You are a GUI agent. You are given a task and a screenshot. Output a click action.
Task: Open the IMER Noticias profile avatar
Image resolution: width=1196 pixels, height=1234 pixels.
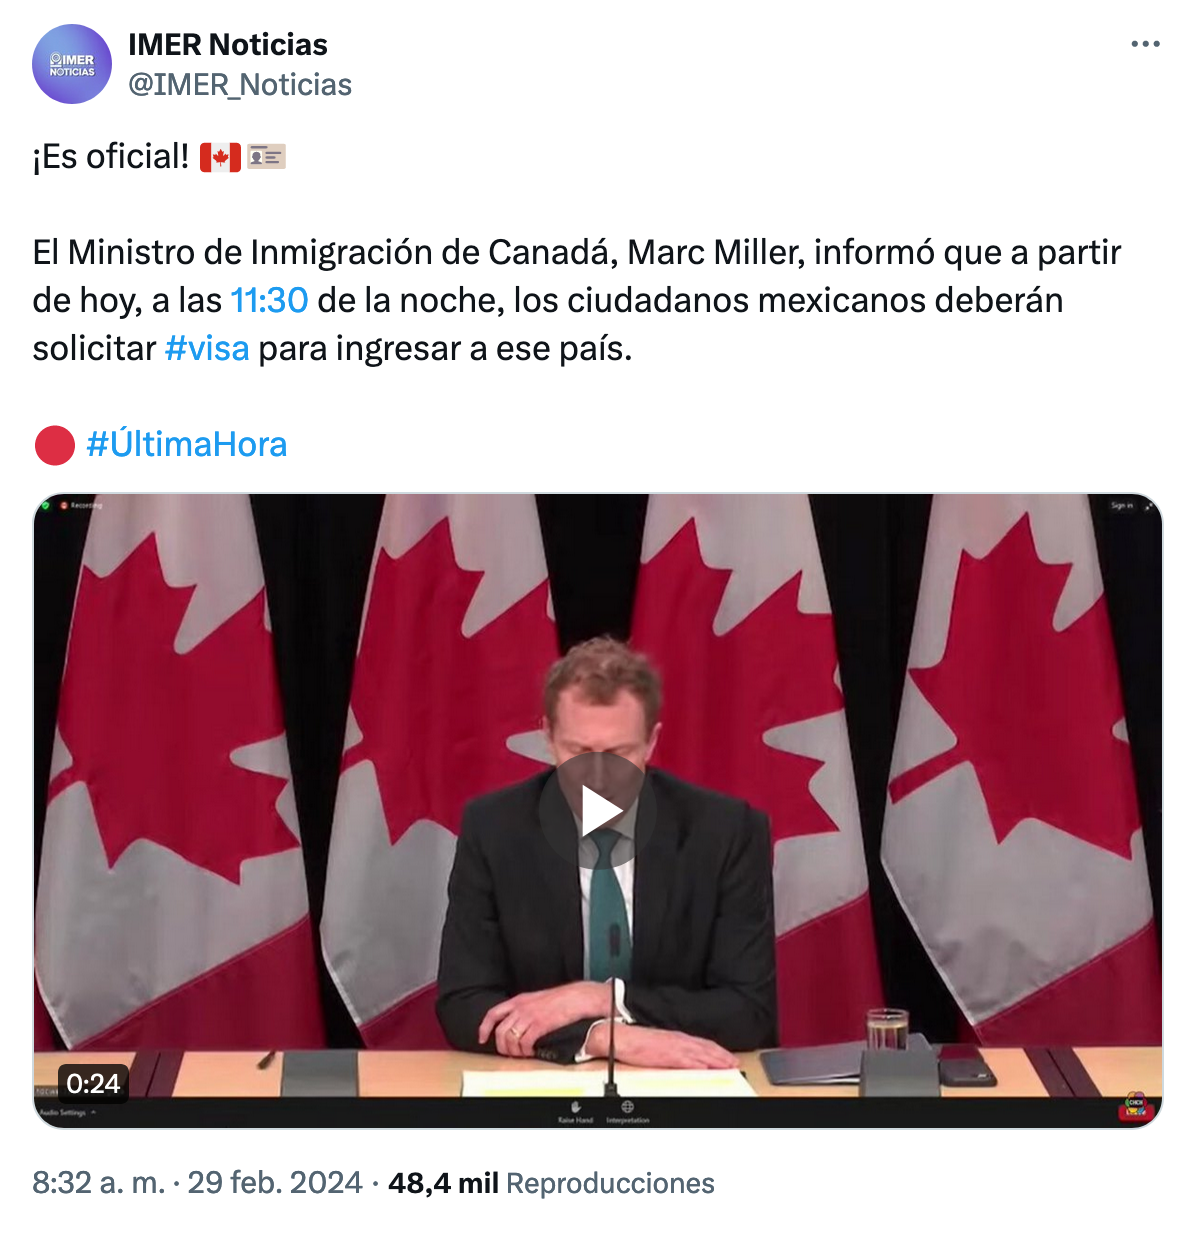[72, 65]
